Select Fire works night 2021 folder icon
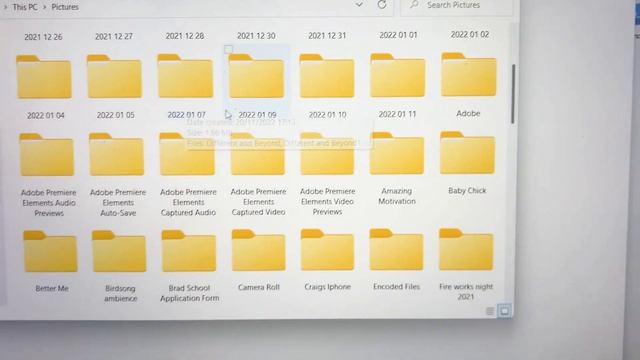 point(466,249)
